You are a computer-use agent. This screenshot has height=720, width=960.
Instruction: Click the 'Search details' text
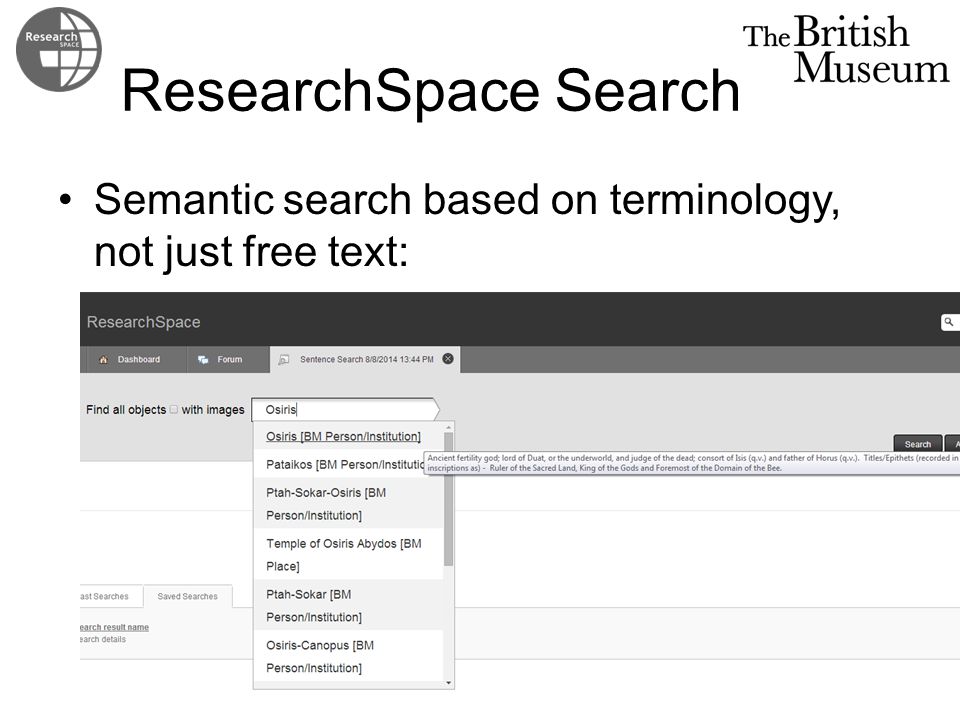tap(103, 639)
